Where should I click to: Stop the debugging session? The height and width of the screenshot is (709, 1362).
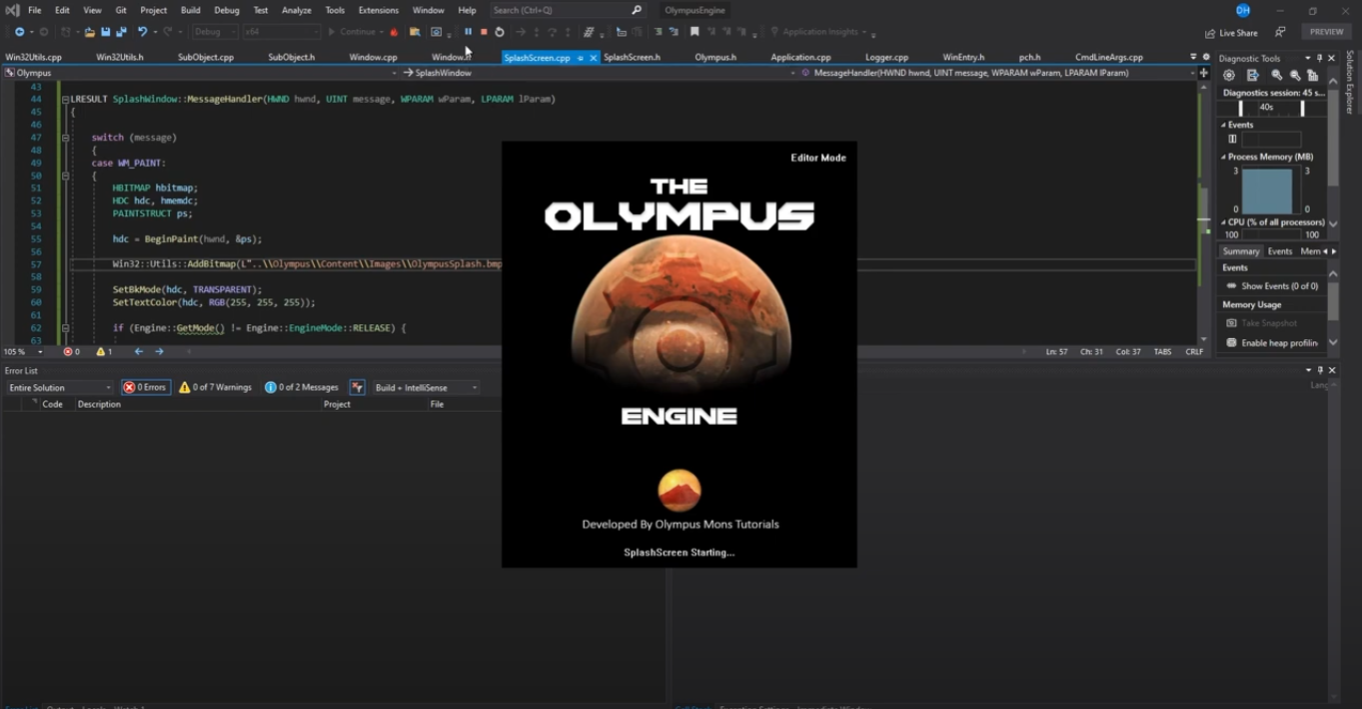pyautogui.click(x=485, y=31)
